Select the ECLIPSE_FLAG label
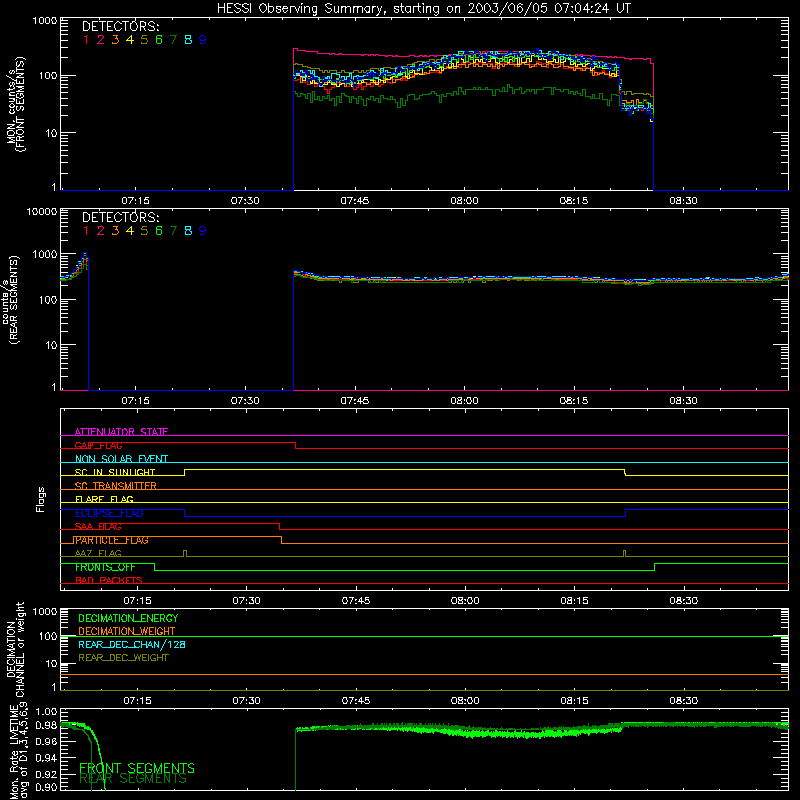The width and height of the screenshot is (800, 800). [x=109, y=513]
